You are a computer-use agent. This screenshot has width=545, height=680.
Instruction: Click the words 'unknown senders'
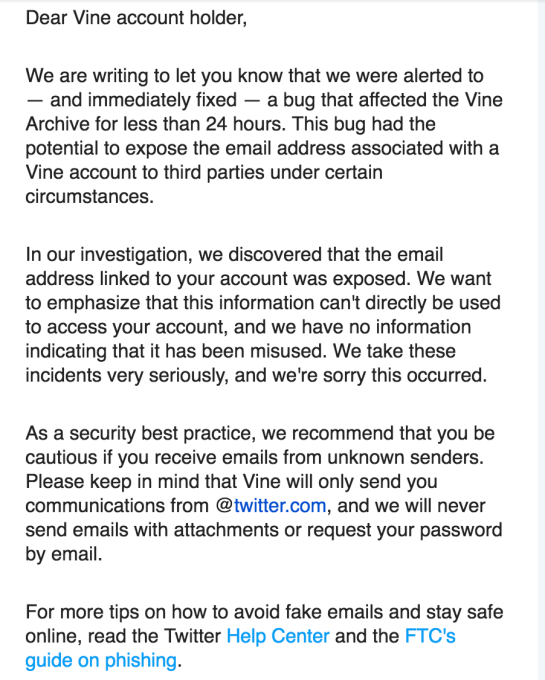tap(405, 458)
